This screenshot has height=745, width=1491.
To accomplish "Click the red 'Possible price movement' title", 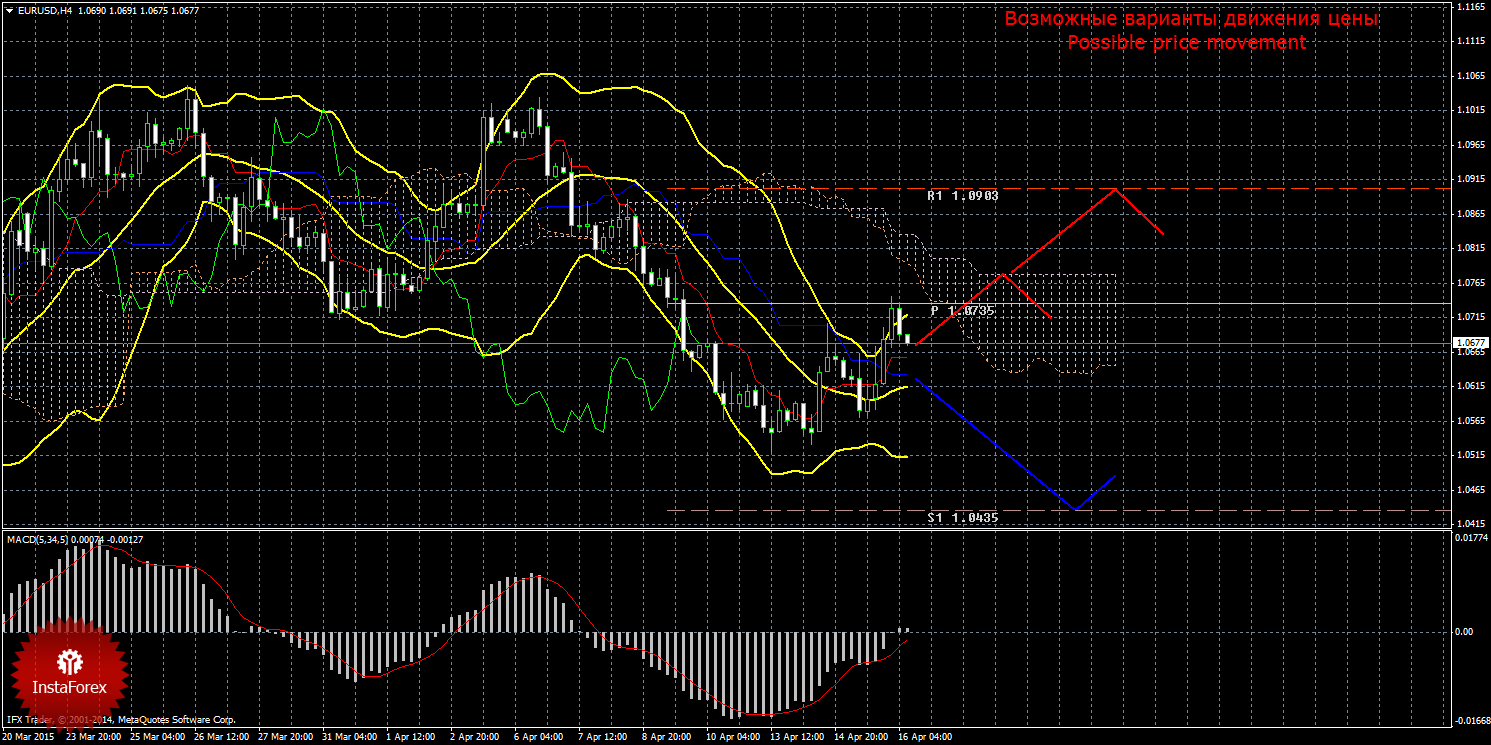I will (x=1186, y=43).
